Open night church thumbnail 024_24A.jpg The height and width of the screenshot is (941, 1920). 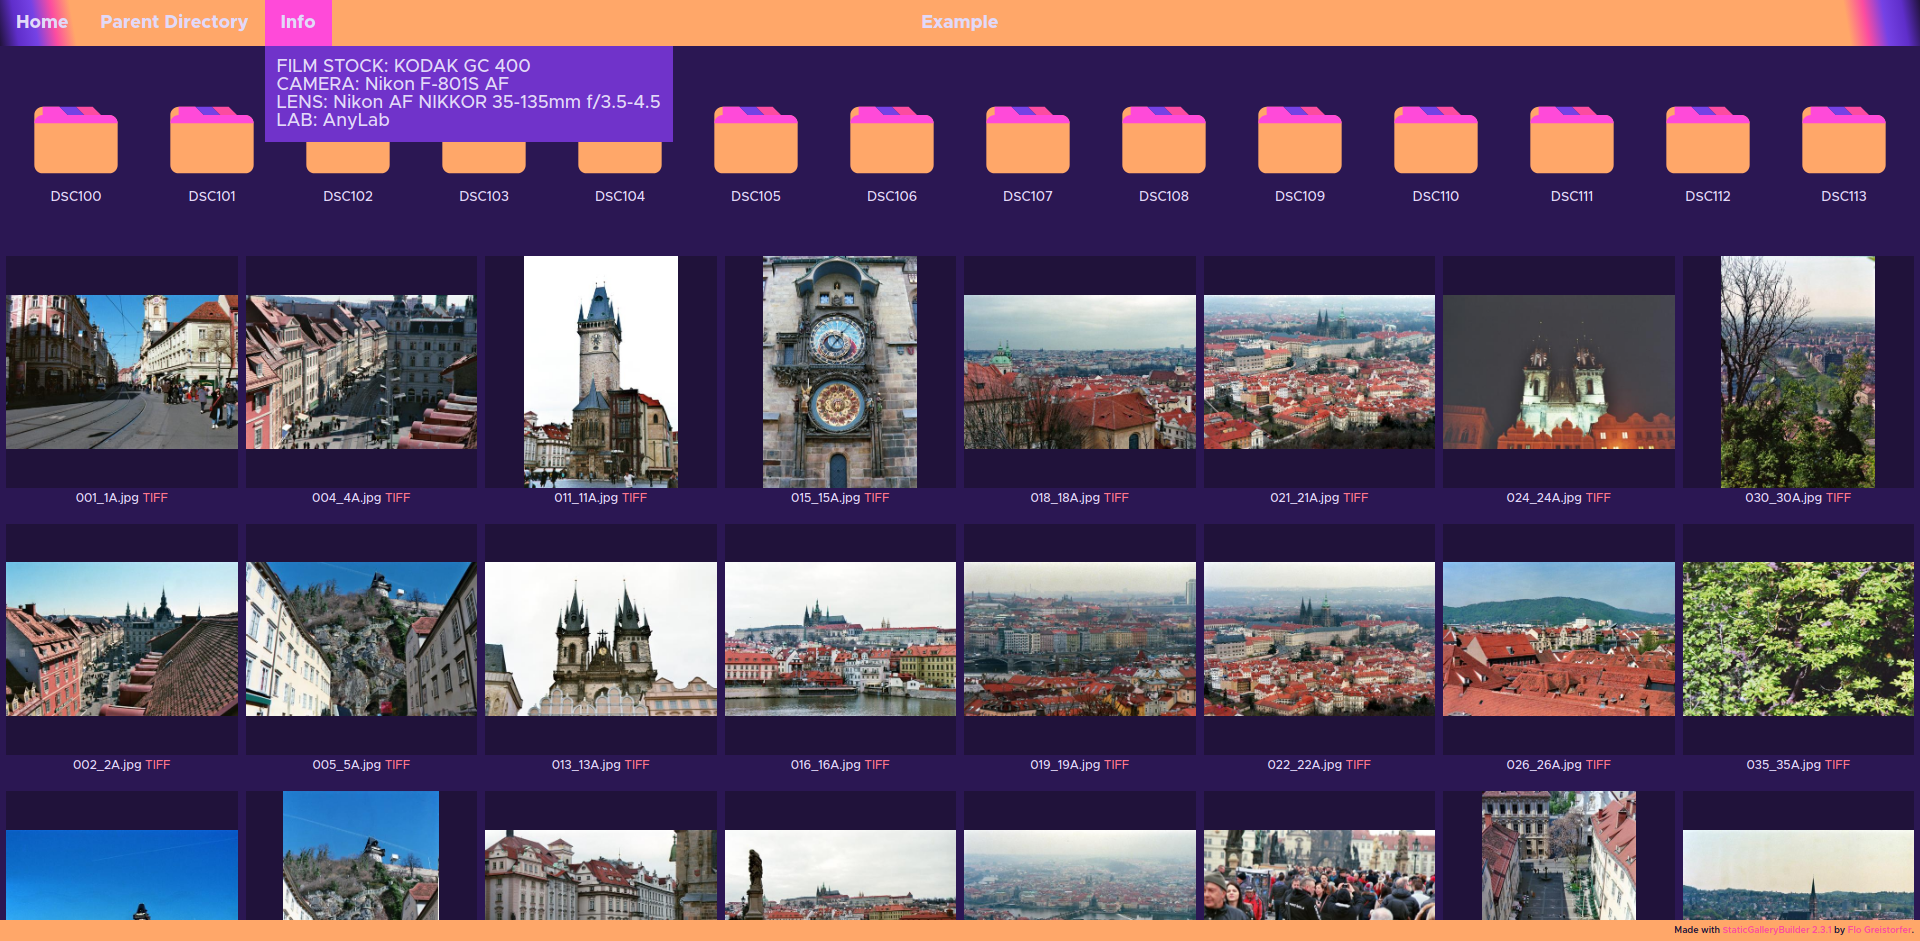pos(1558,372)
